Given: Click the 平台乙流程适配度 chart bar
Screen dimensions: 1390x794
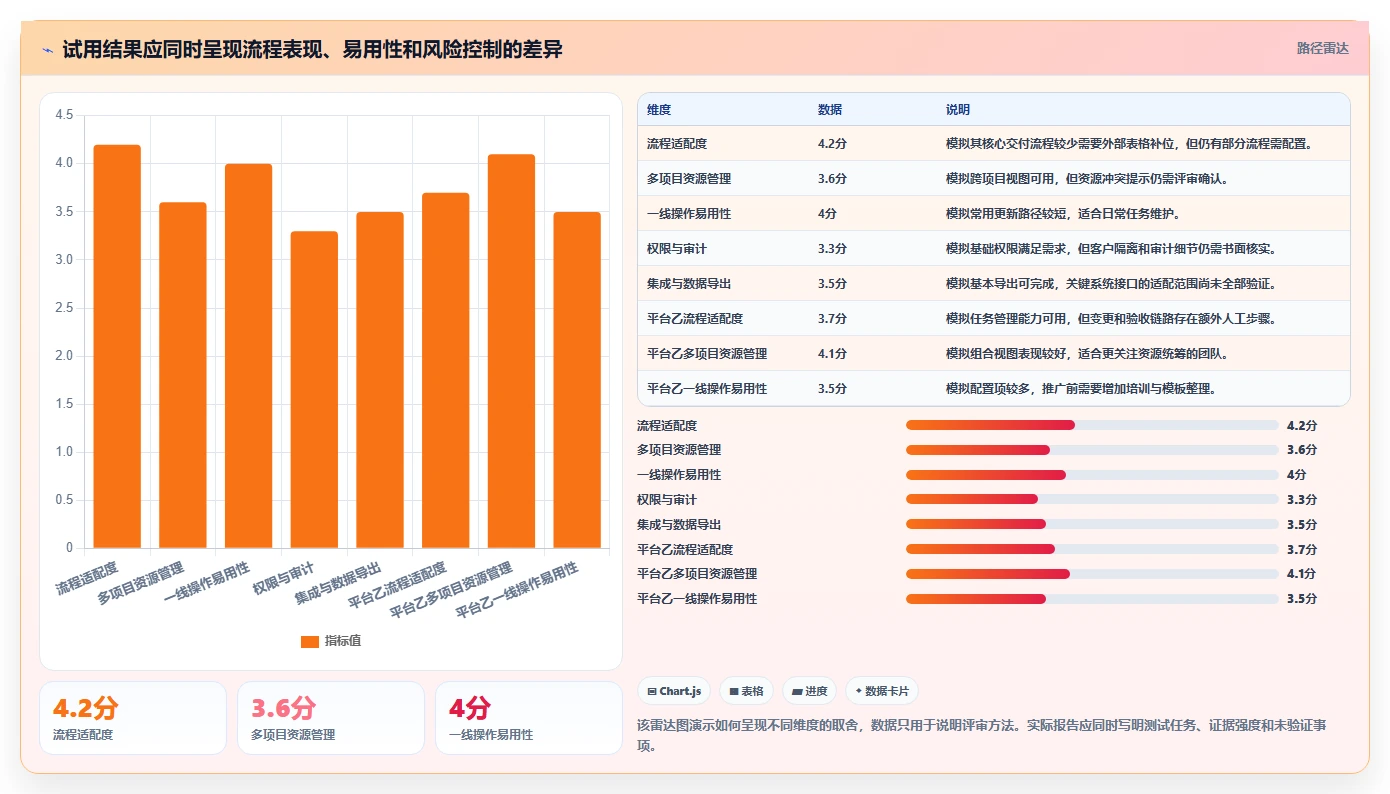Looking at the screenshot, I should [x=445, y=370].
